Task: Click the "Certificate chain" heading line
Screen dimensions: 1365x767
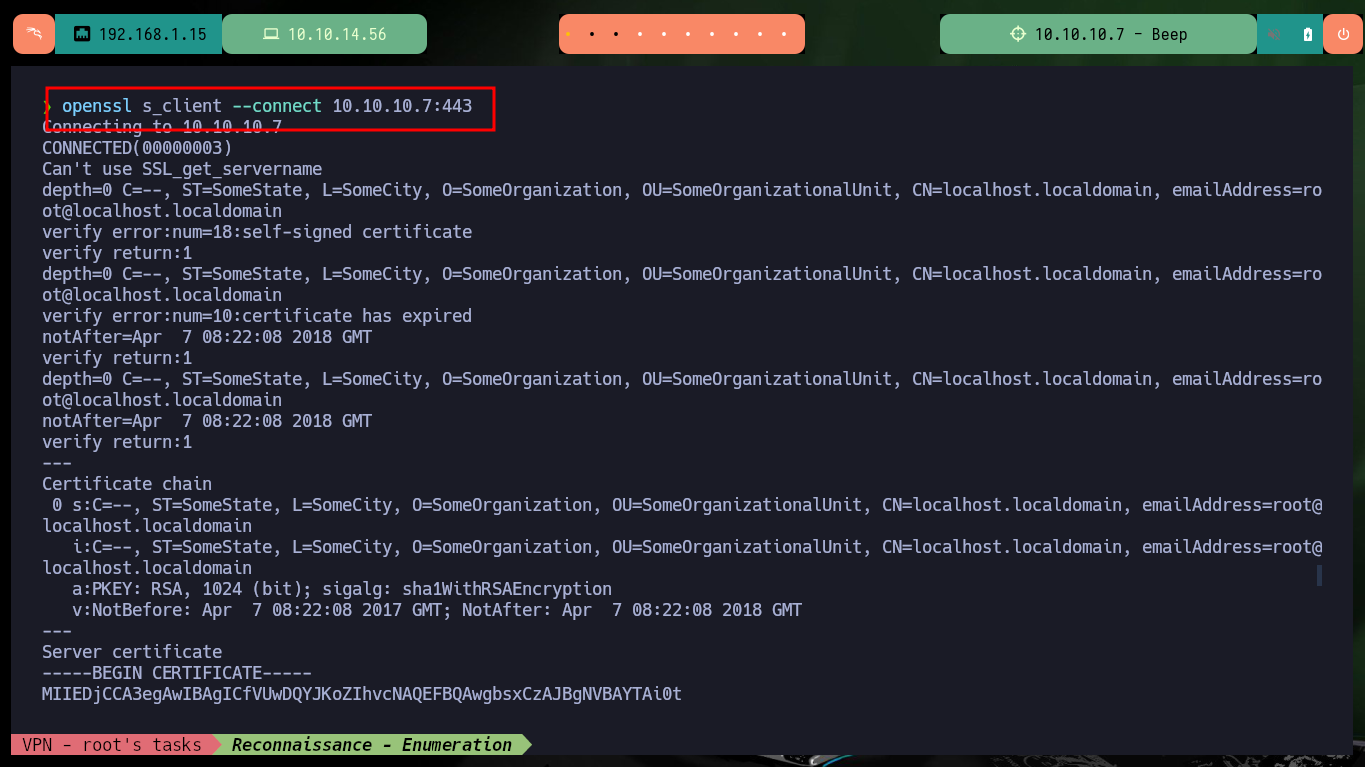Action: point(127,484)
